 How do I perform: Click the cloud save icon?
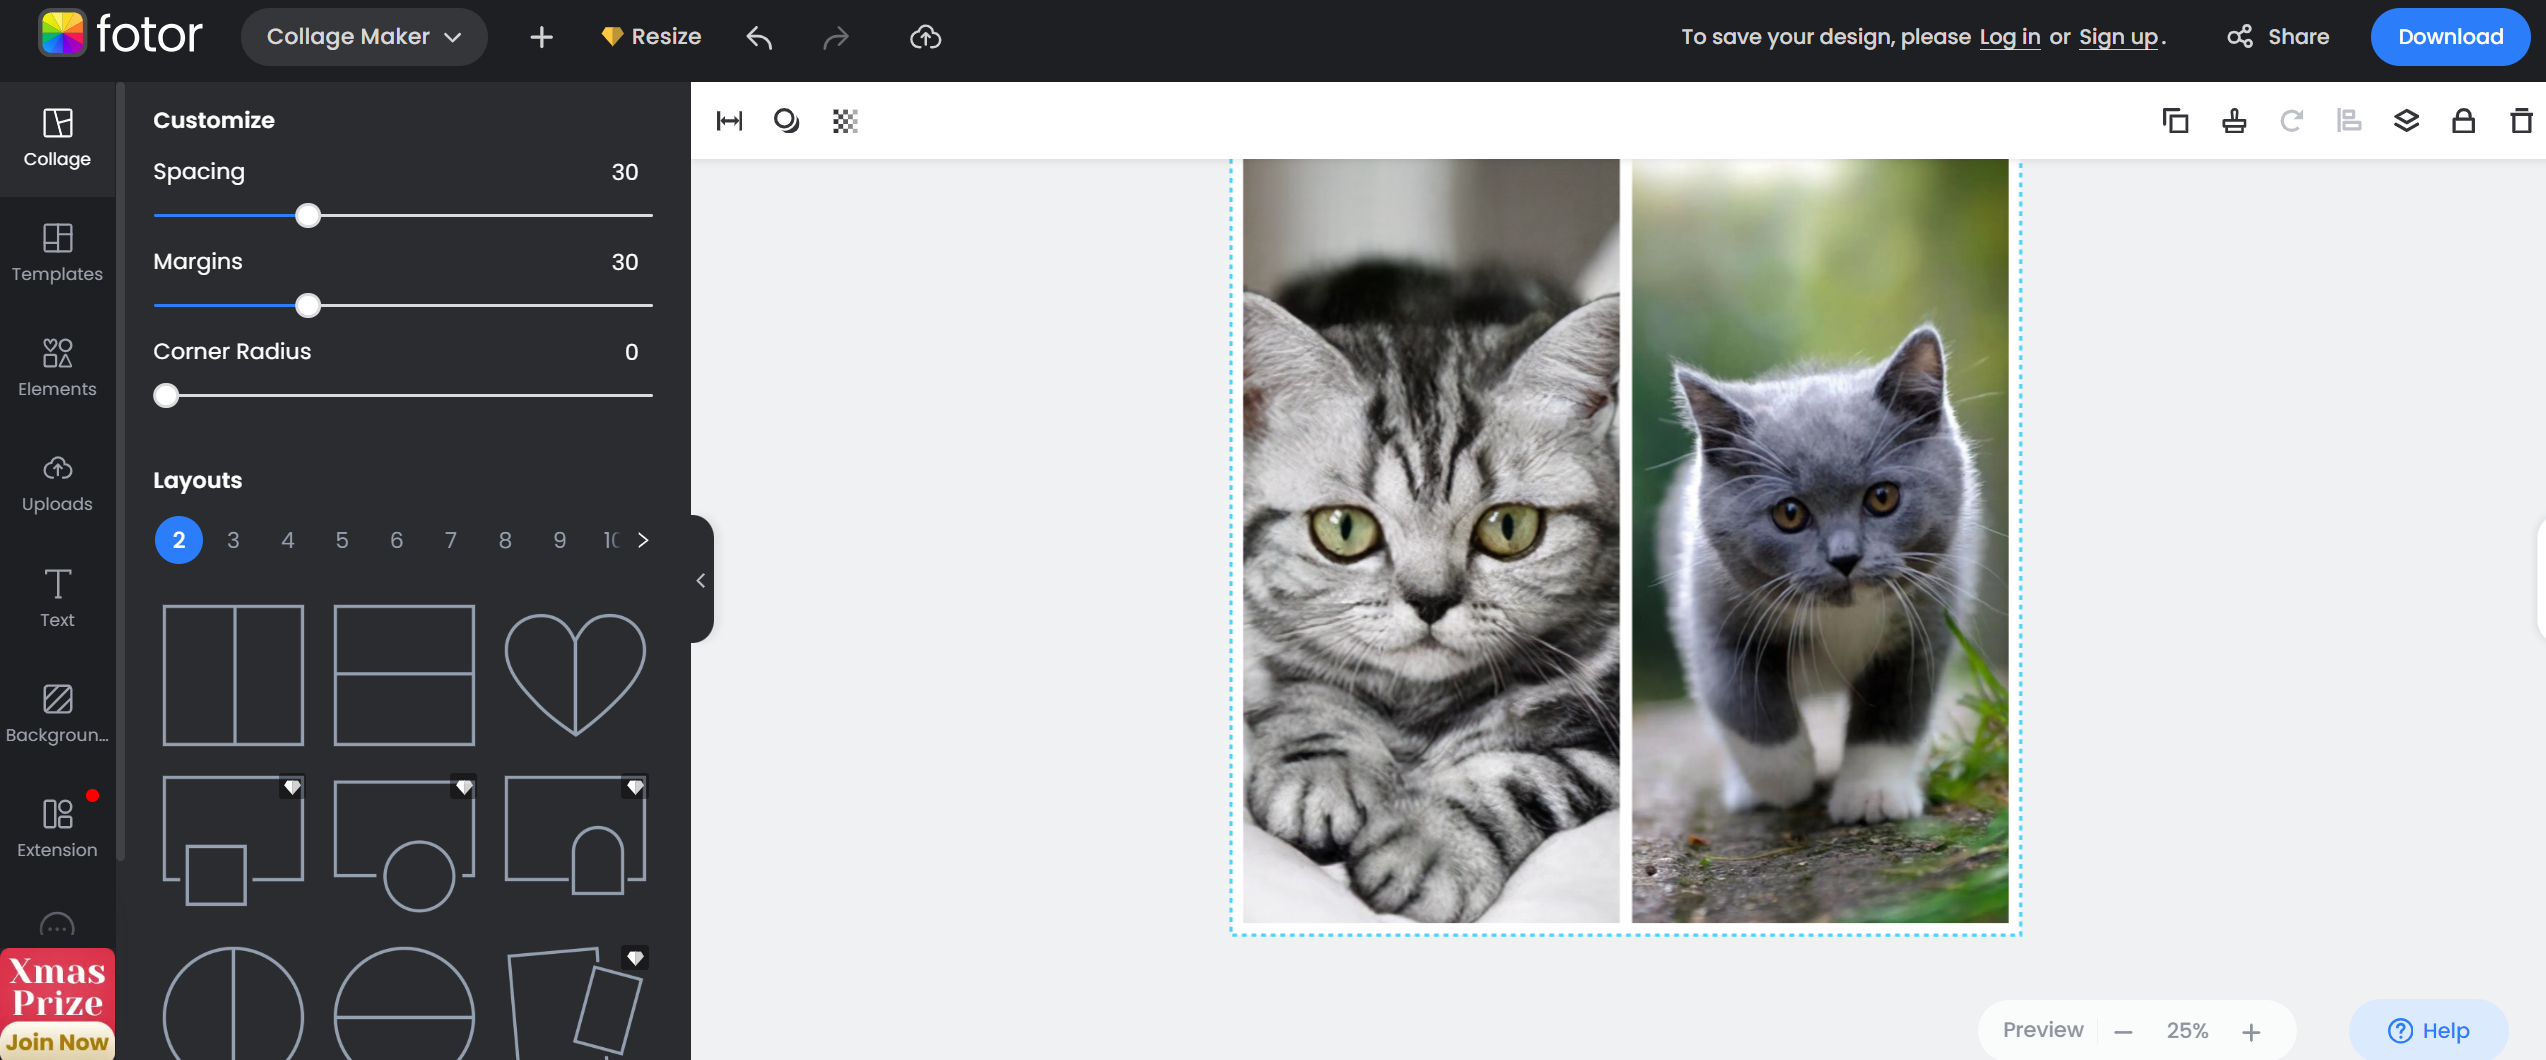pos(925,38)
